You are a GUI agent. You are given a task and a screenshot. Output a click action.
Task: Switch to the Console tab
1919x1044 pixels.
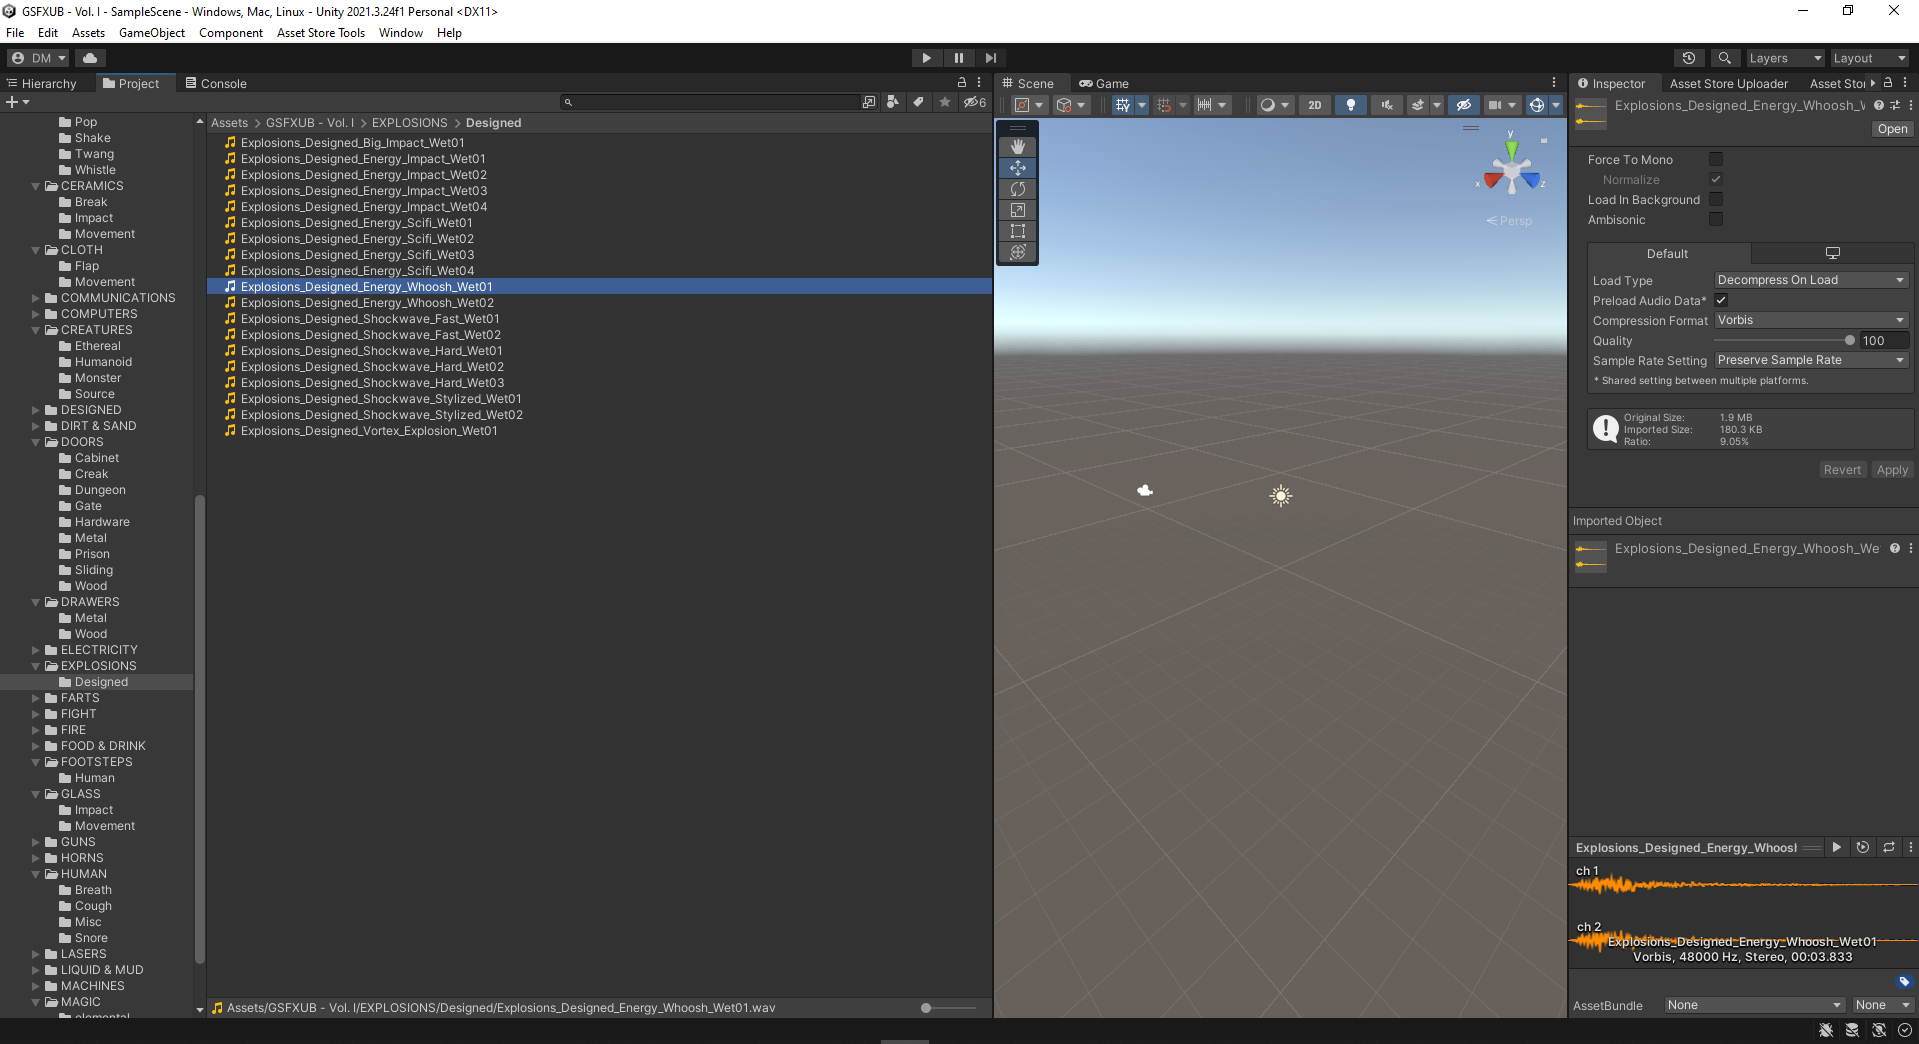[215, 83]
